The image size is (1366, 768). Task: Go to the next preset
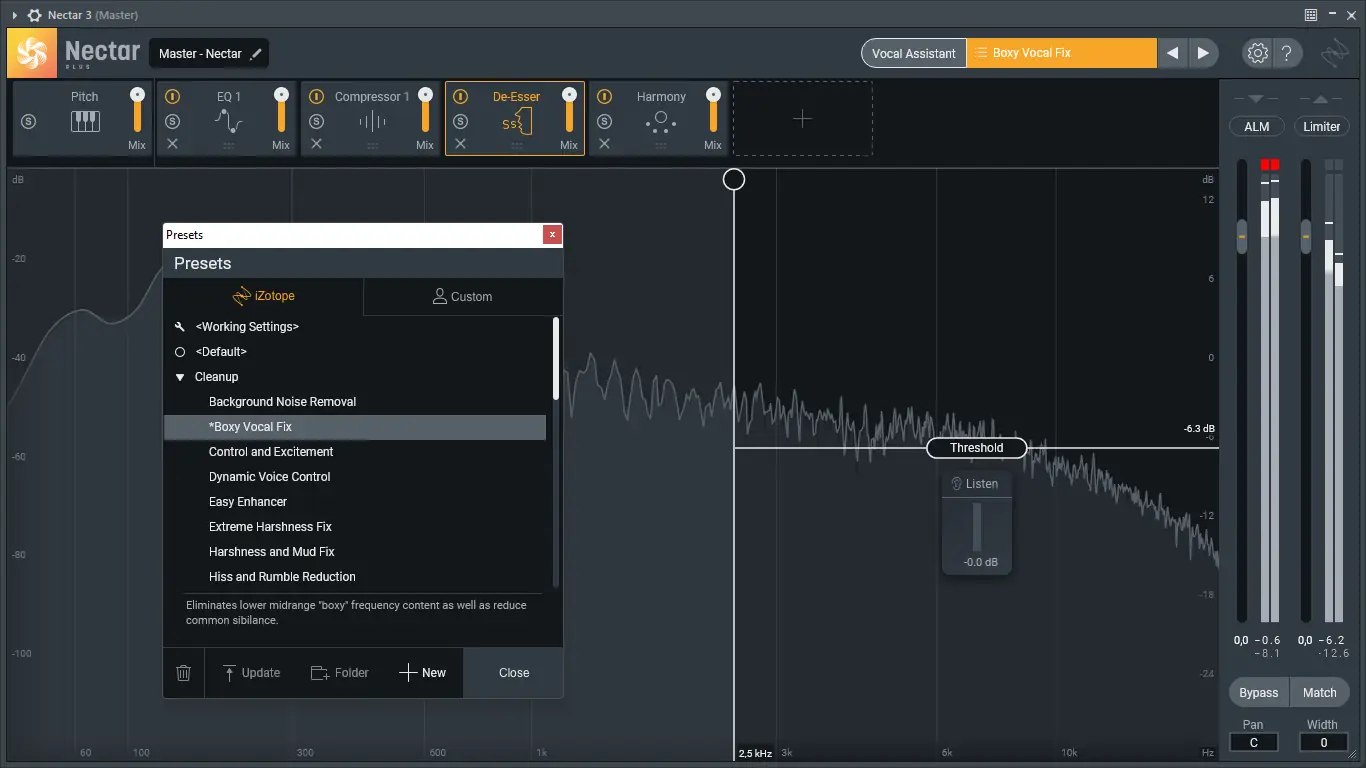click(x=1203, y=53)
